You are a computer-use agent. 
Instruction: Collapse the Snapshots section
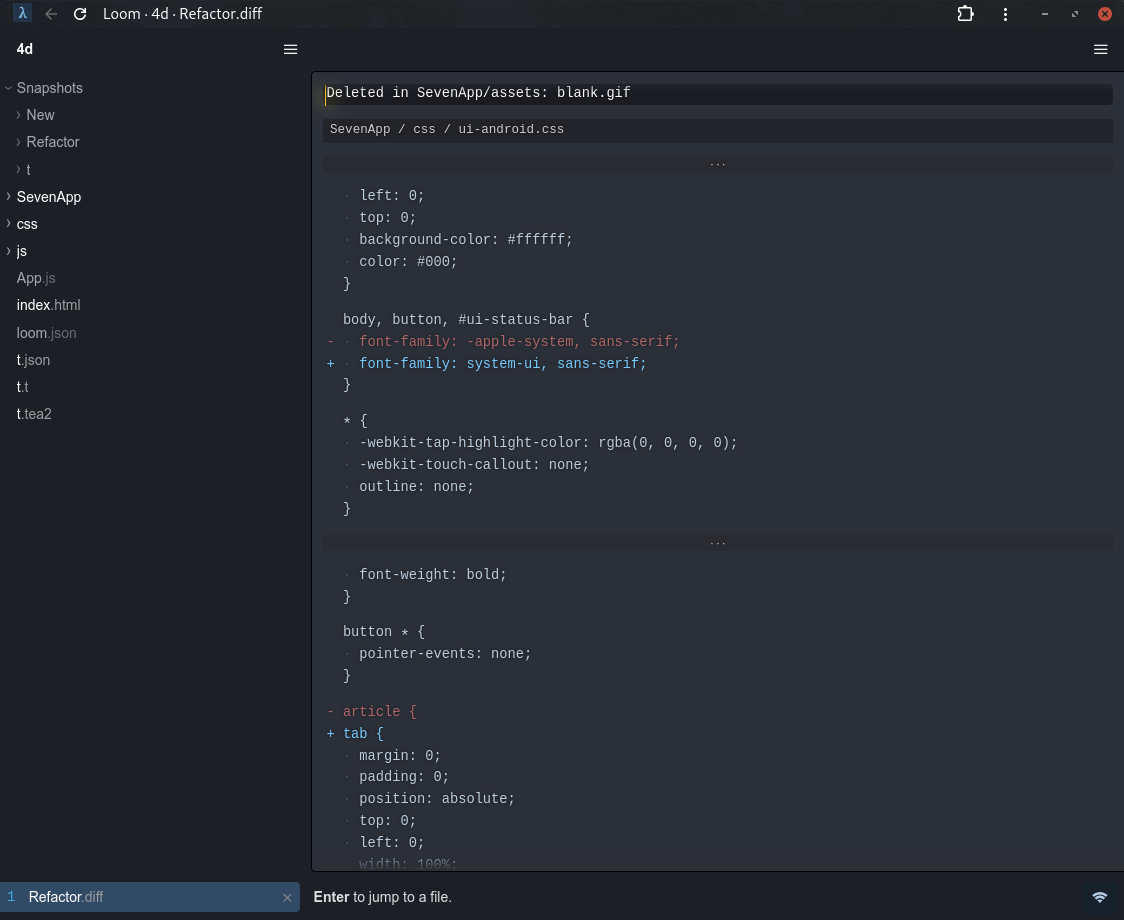pos(9,88)
